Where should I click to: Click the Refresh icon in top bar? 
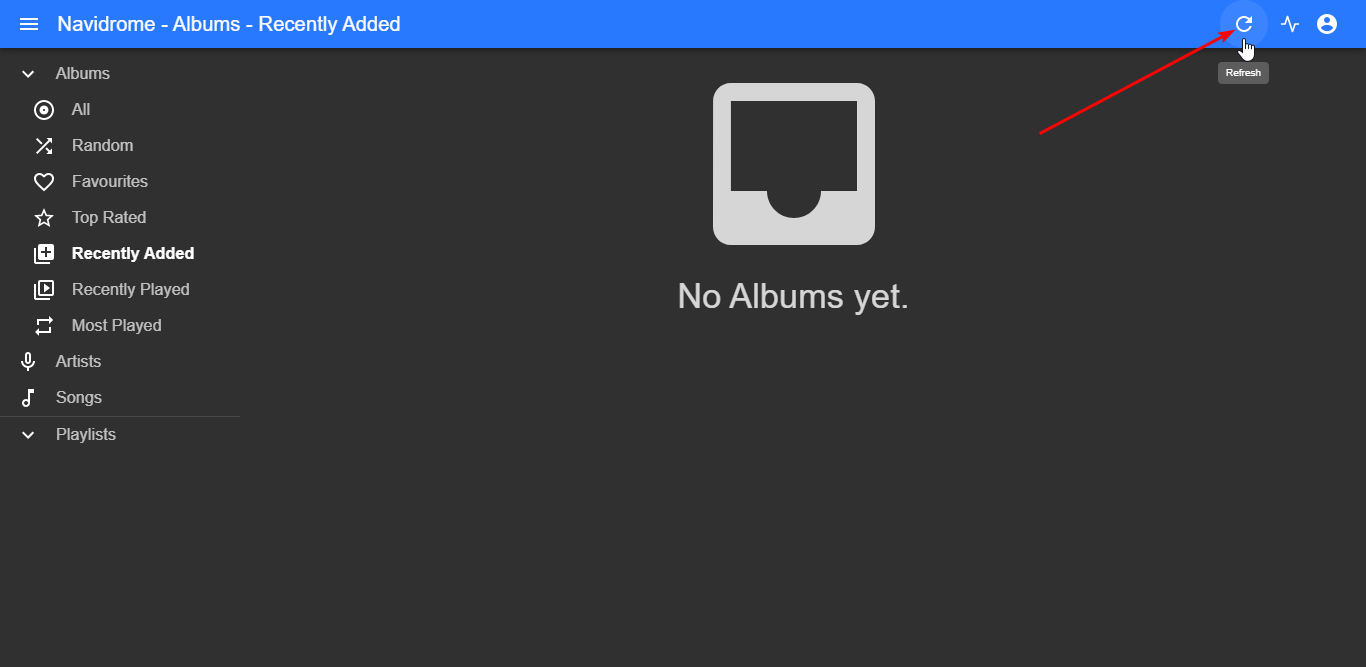(1244, 24)
